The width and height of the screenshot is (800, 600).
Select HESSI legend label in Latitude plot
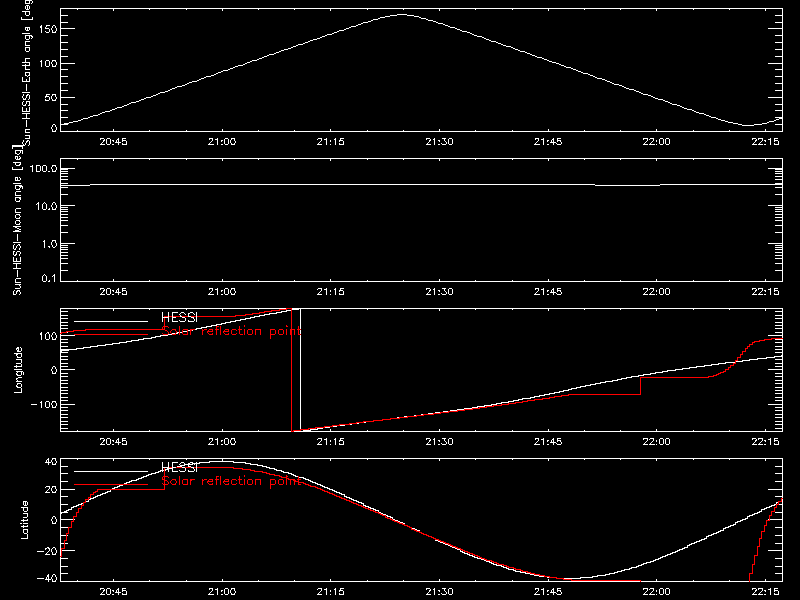179,467
